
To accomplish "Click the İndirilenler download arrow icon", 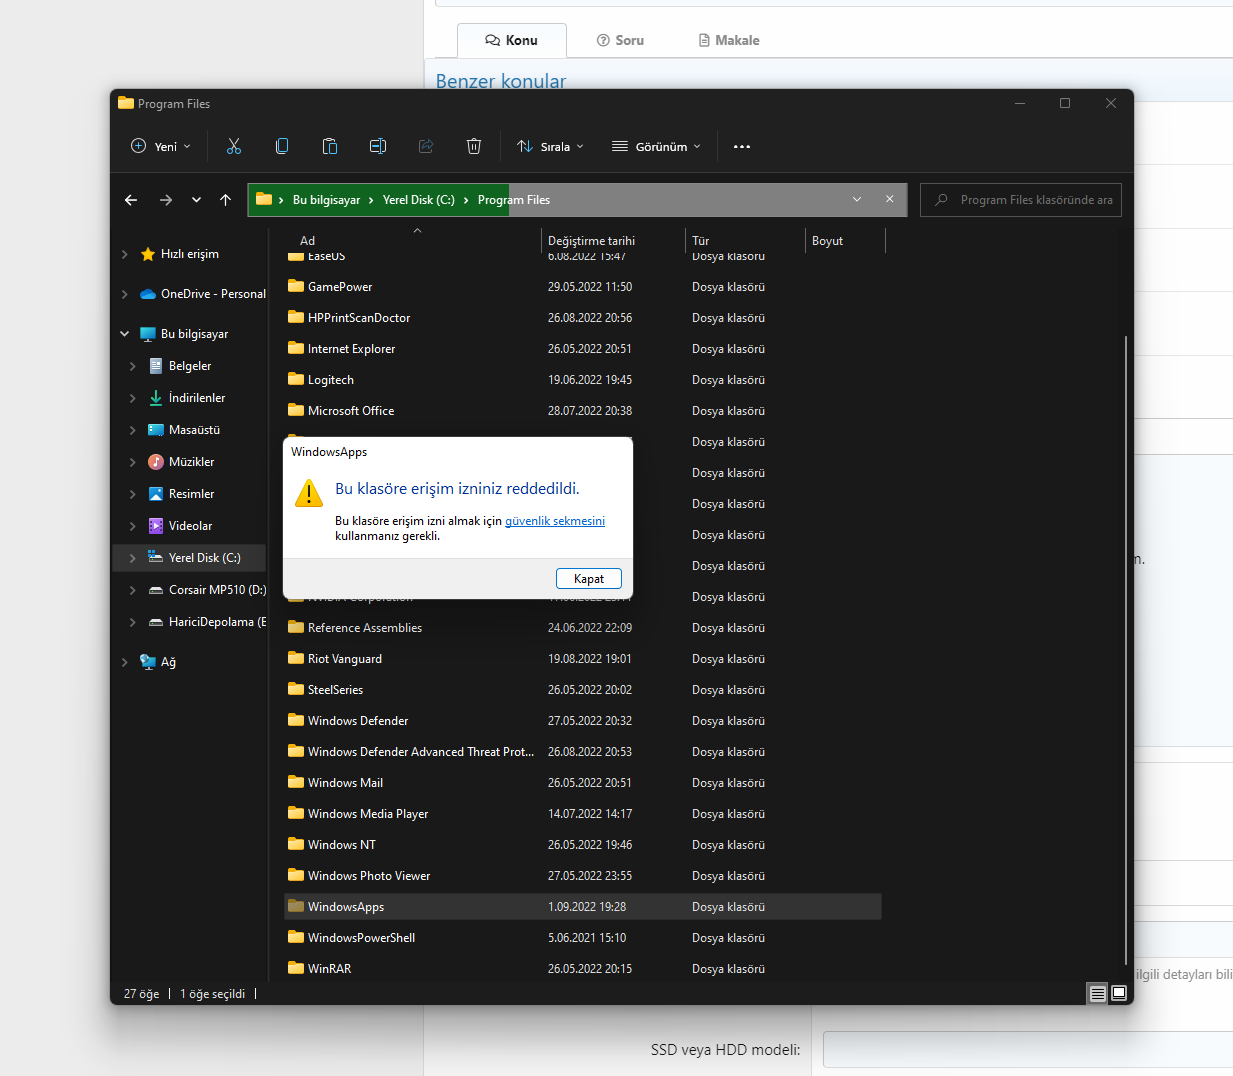I will 156,398.
